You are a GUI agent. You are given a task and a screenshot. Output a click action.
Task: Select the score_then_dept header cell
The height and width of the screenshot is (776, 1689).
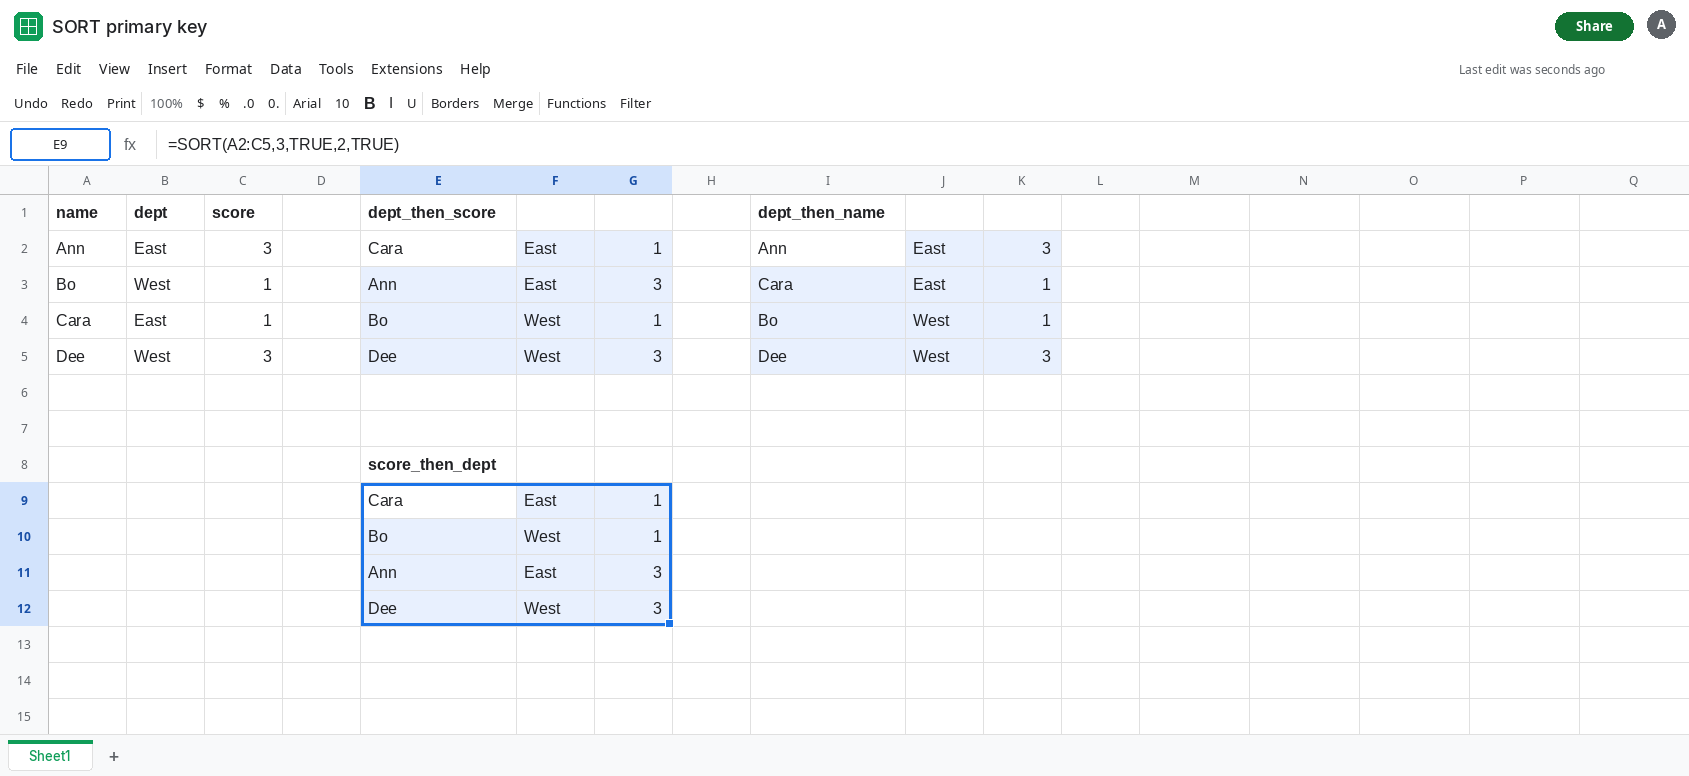[438, 465]
